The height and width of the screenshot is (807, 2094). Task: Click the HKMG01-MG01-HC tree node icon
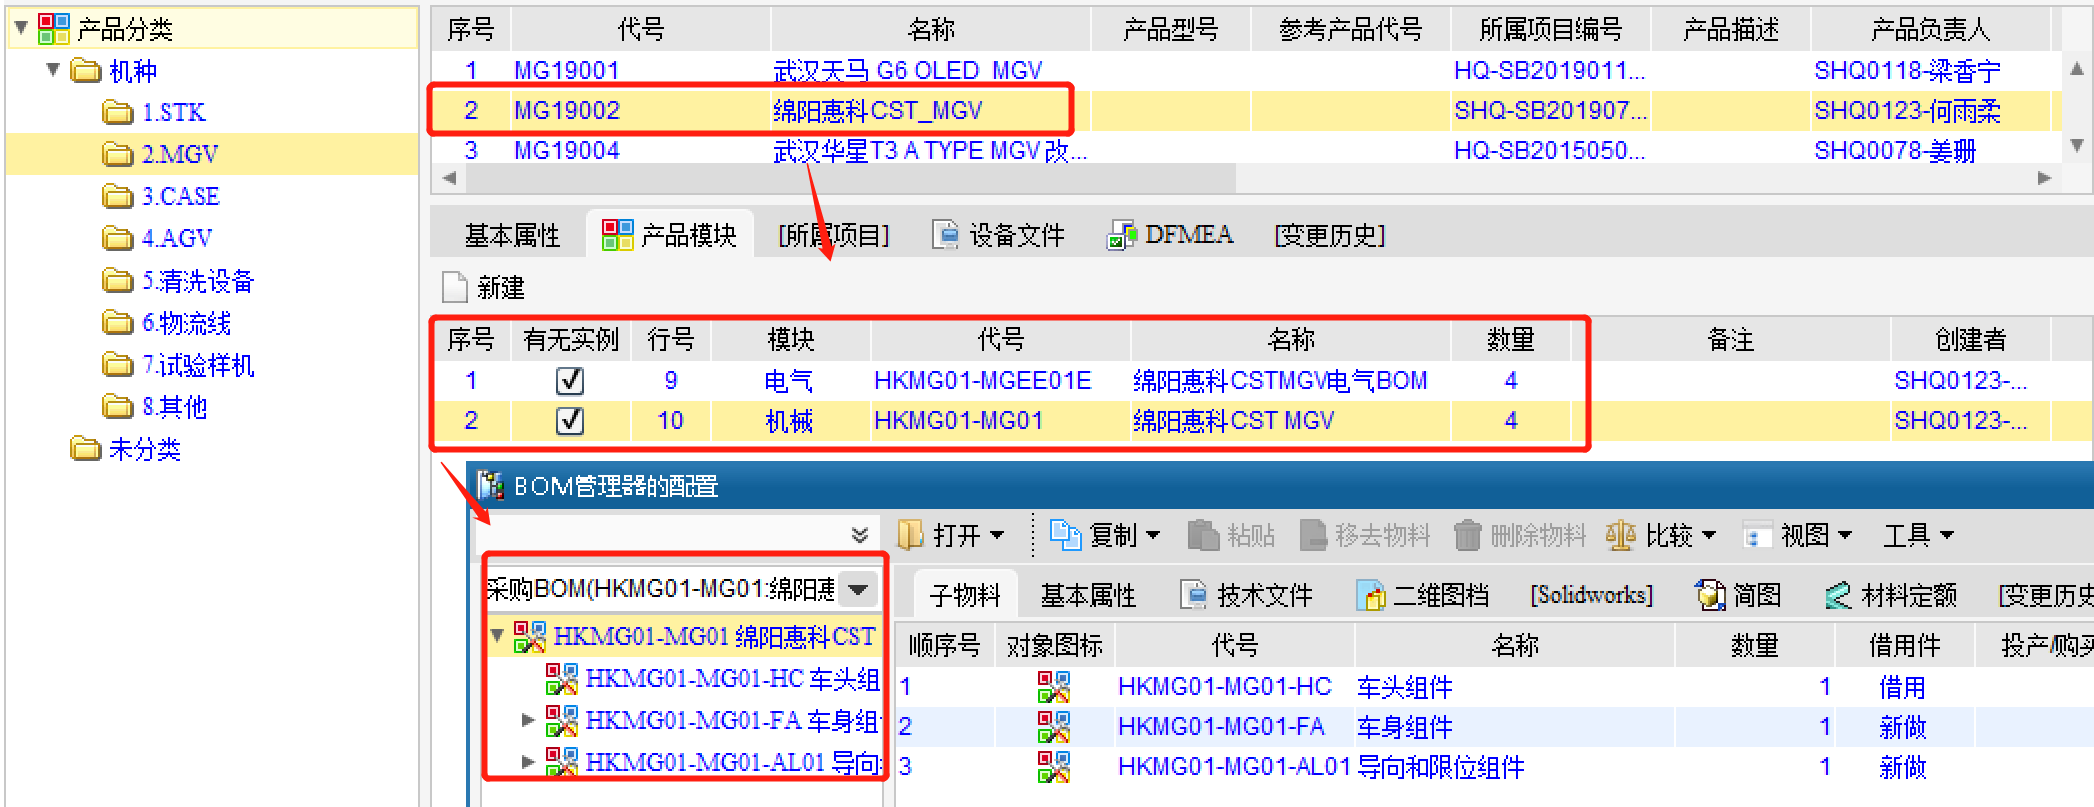point(562,678)
